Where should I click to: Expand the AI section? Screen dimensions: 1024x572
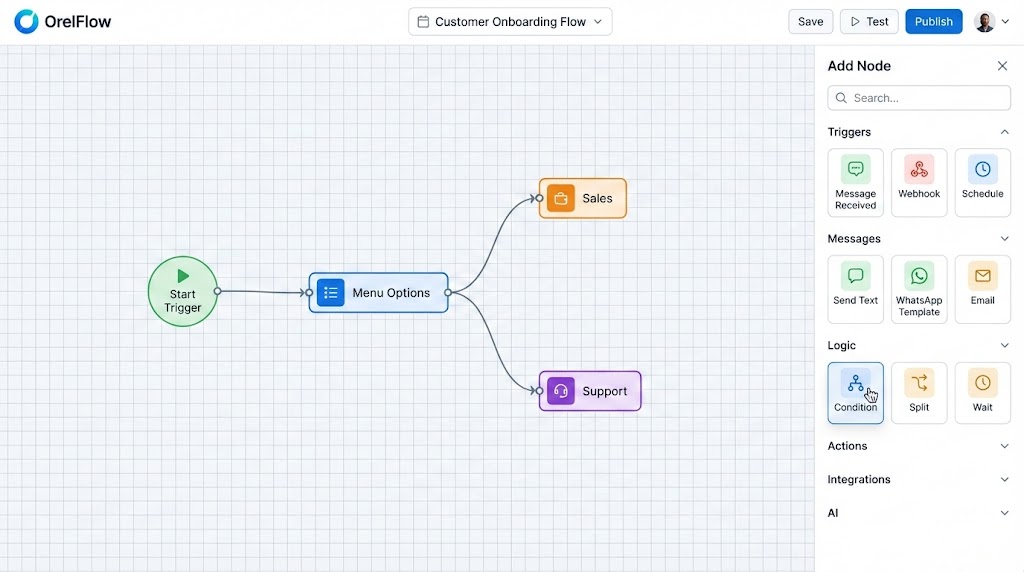(x=1004, y=513)
